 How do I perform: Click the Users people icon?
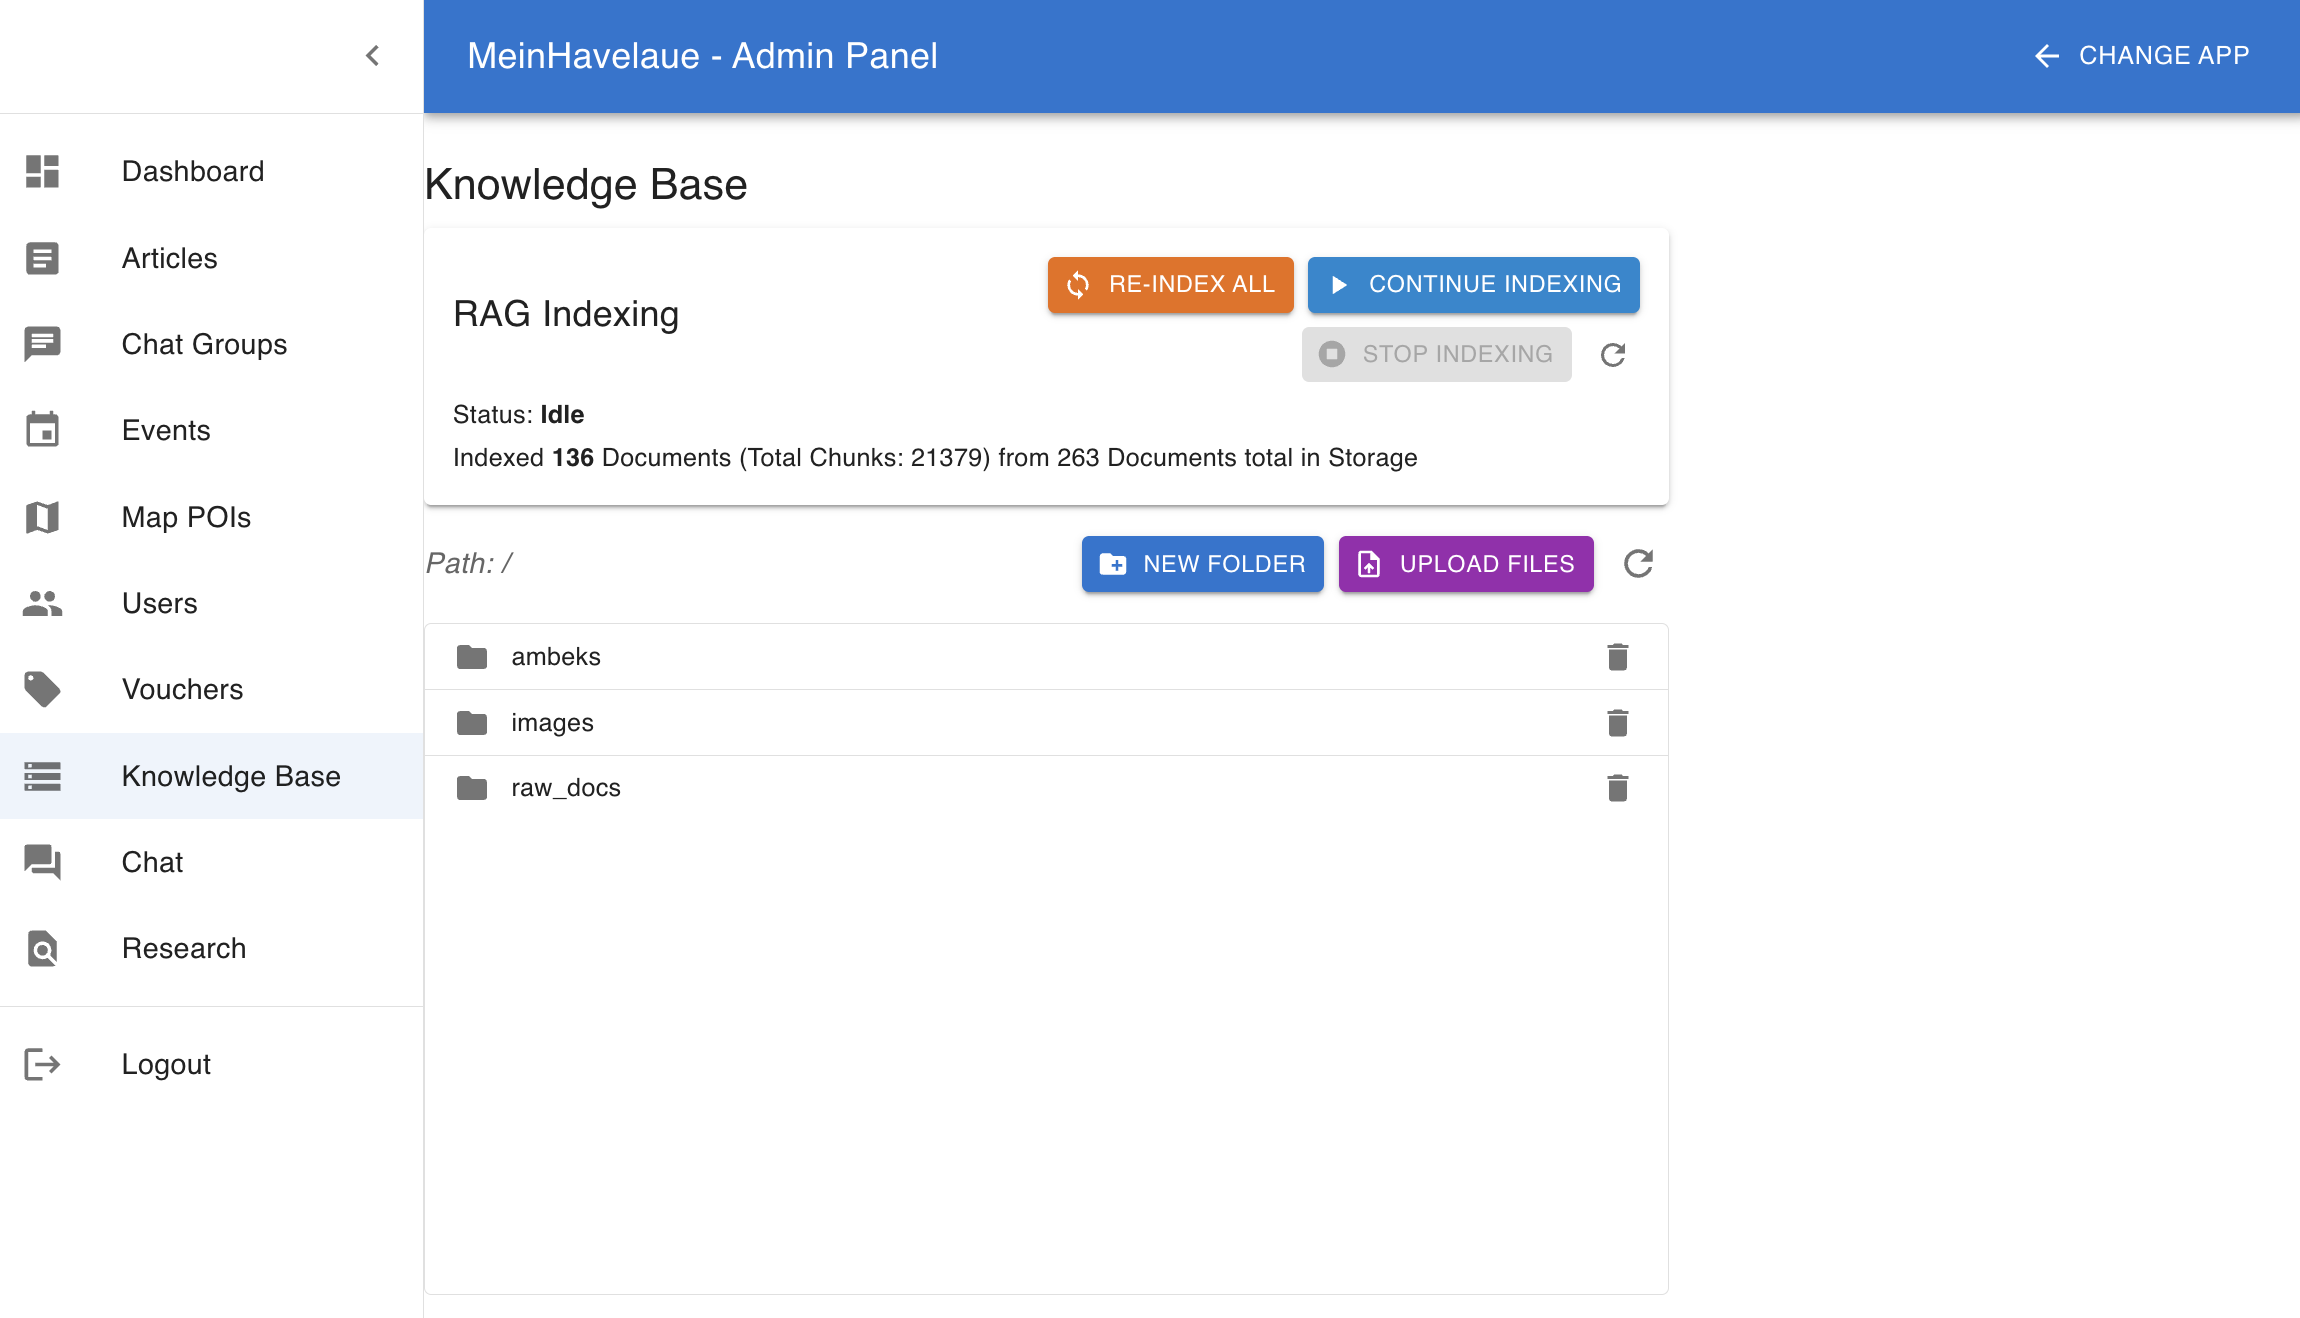(42, 603)
